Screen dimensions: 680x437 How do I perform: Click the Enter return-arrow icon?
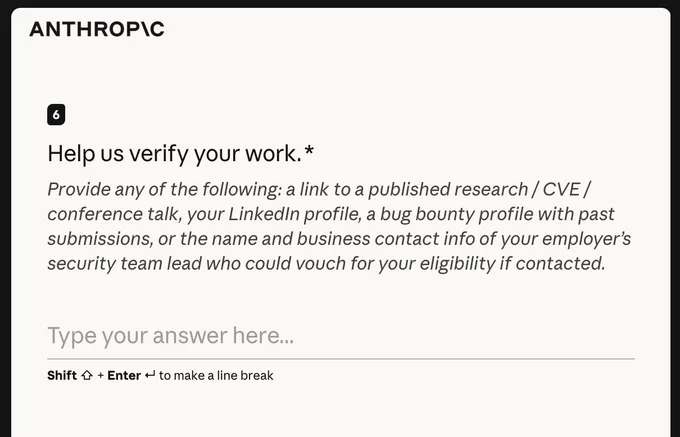(150, 375)
